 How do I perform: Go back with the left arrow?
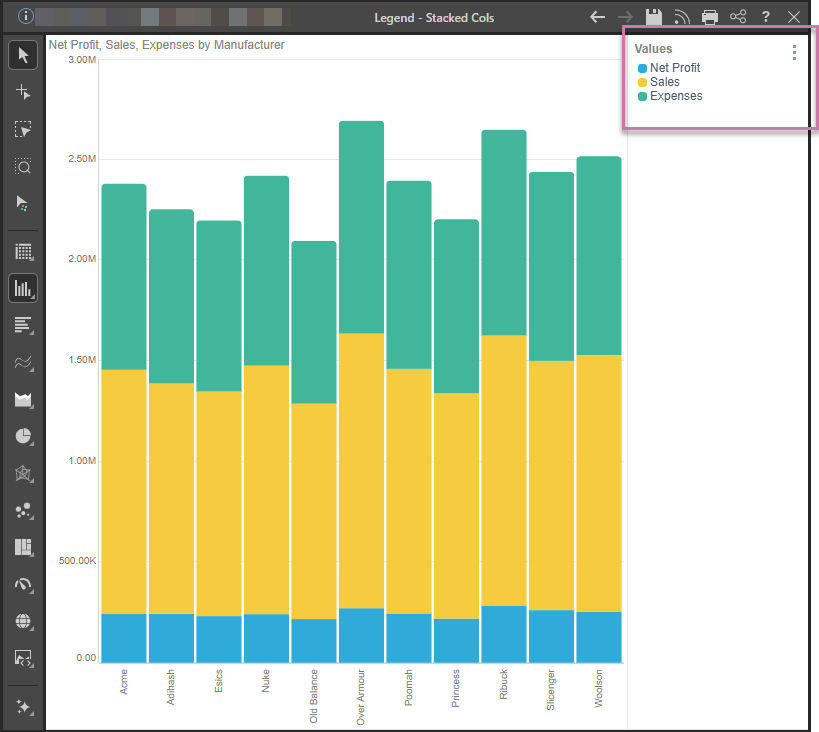[598, 17]
